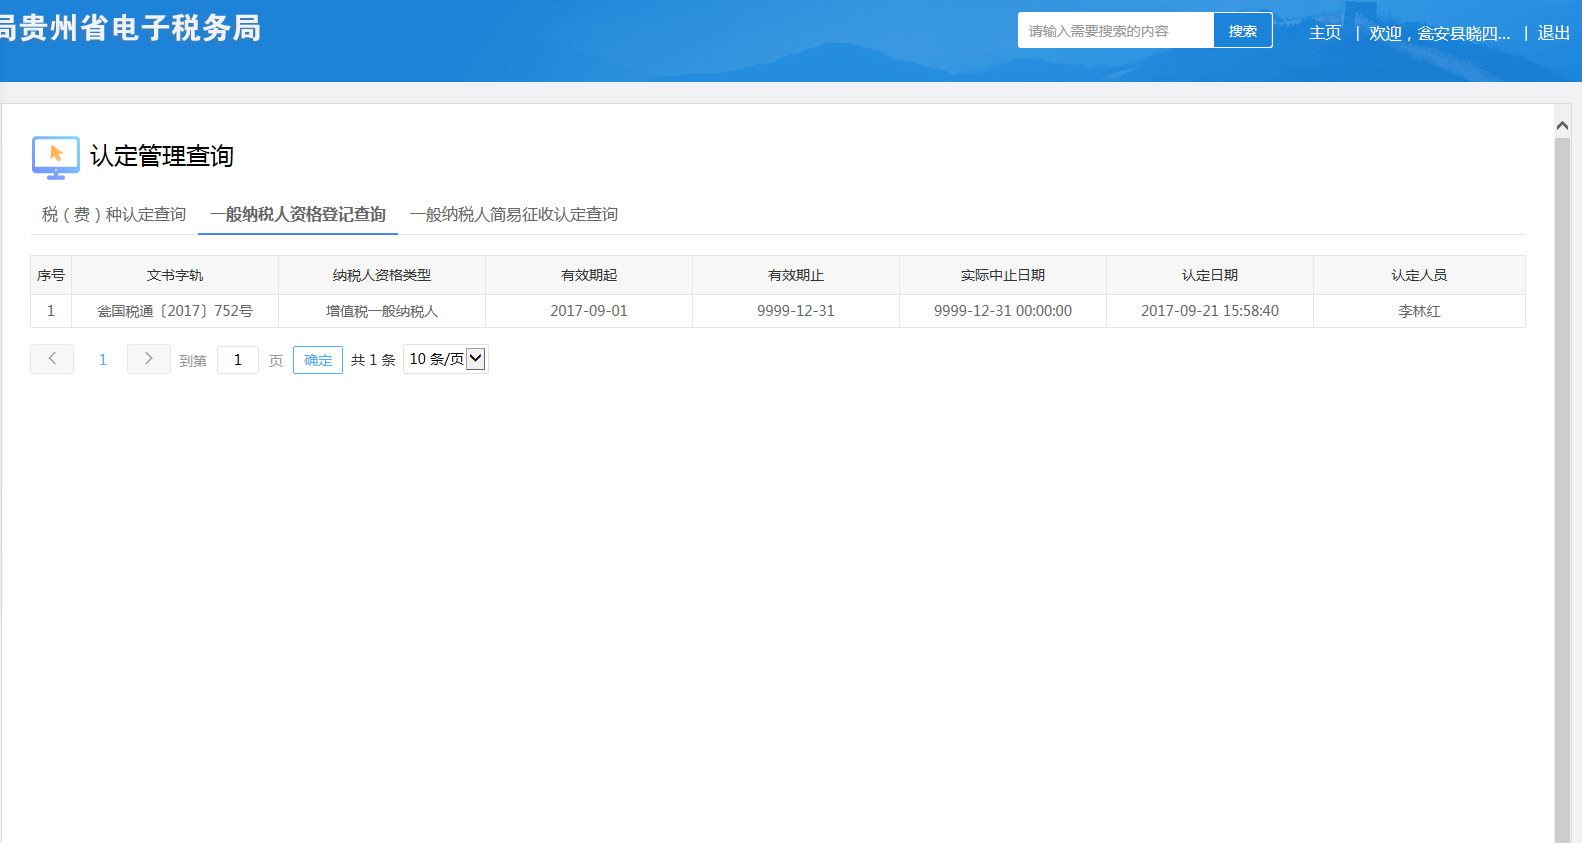The height and width of the screenshot is (843, 1582).
Task: Click the 文书字轨 column header
Action: click(175, 275)
